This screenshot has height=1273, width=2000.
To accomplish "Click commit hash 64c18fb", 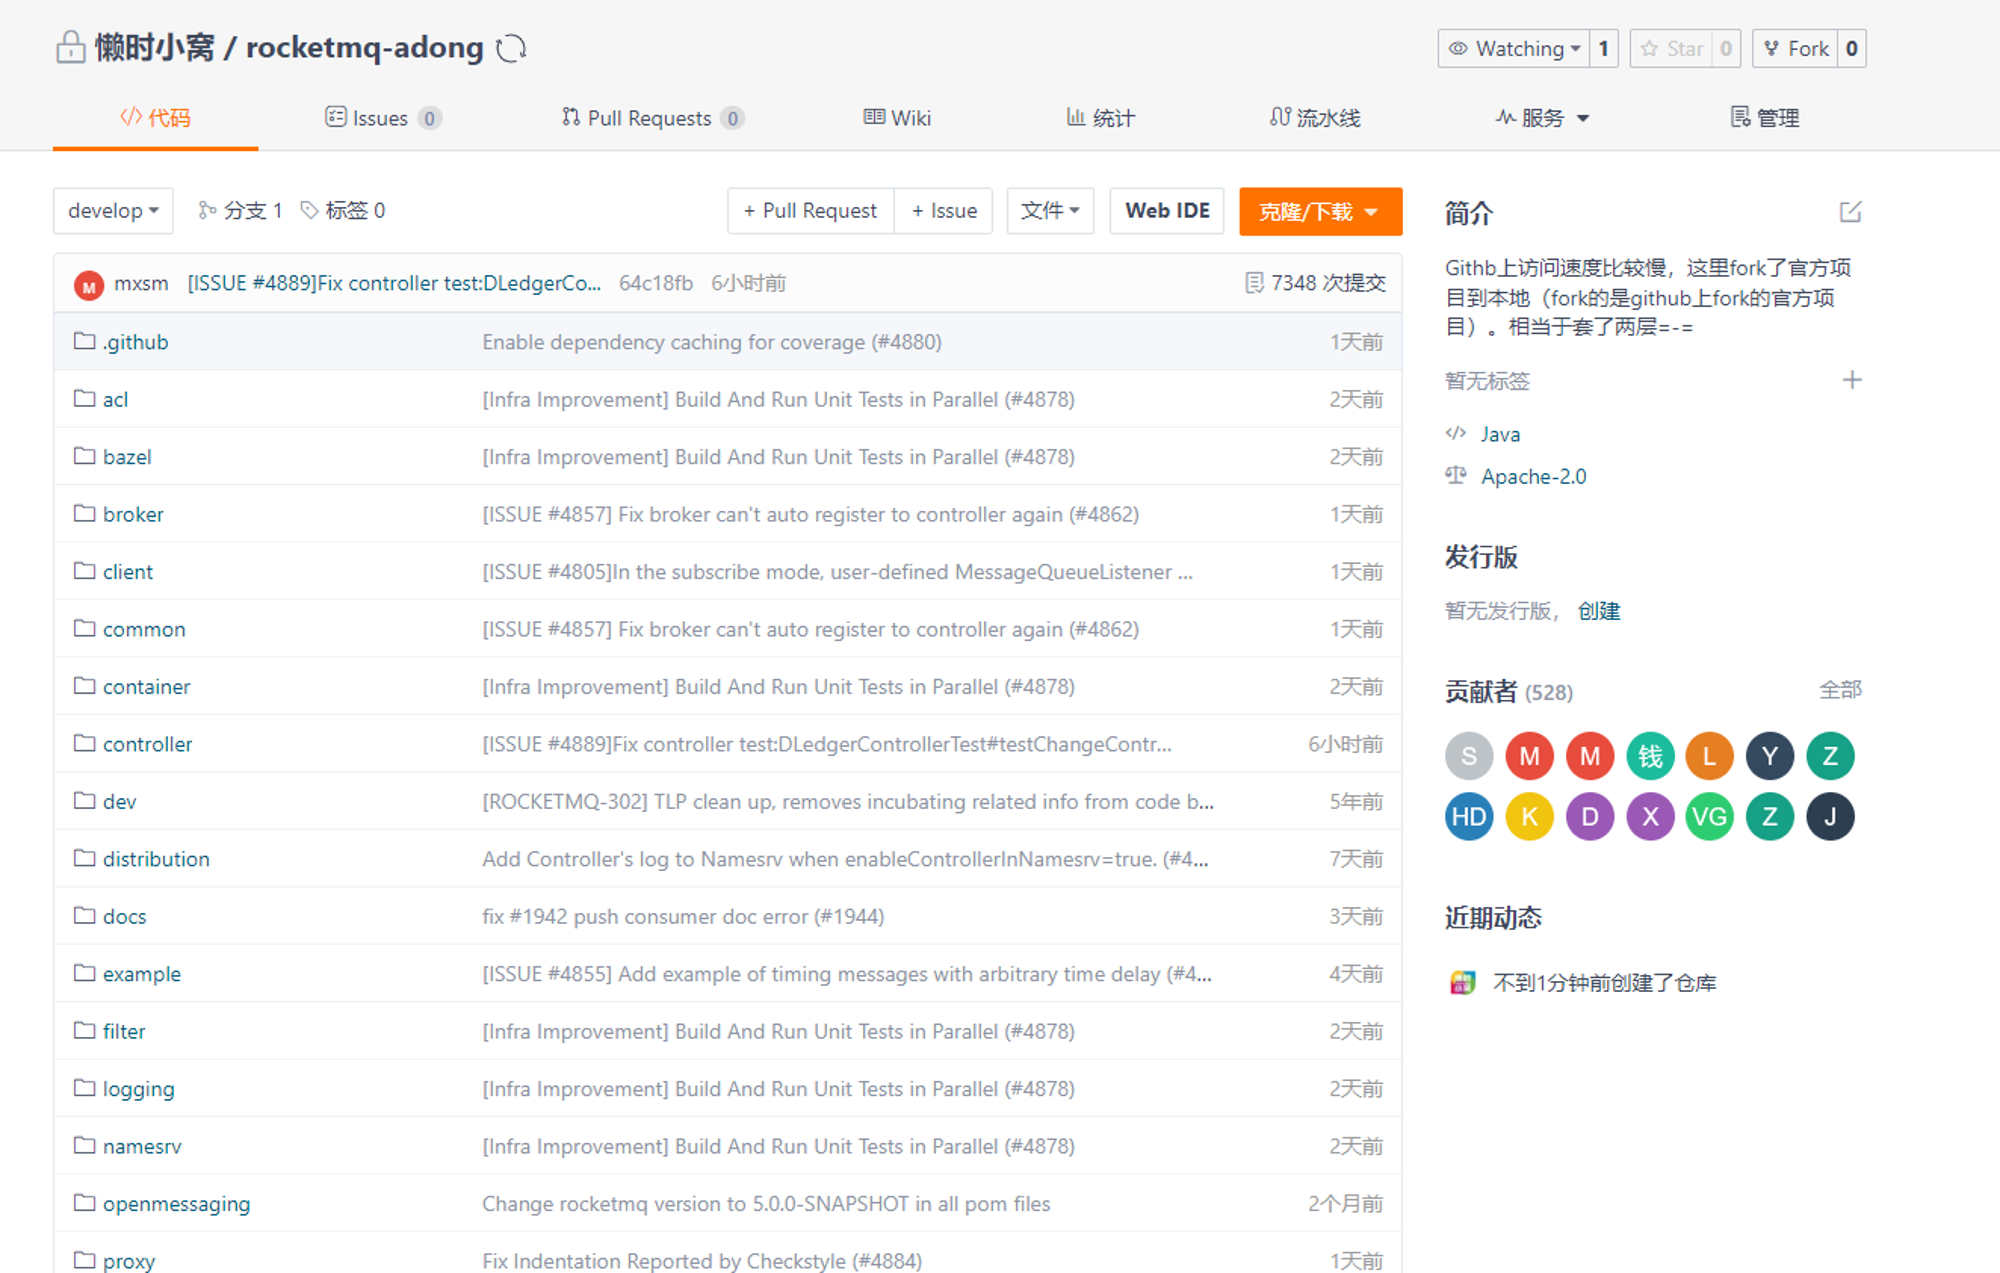I will pos(656,283).
